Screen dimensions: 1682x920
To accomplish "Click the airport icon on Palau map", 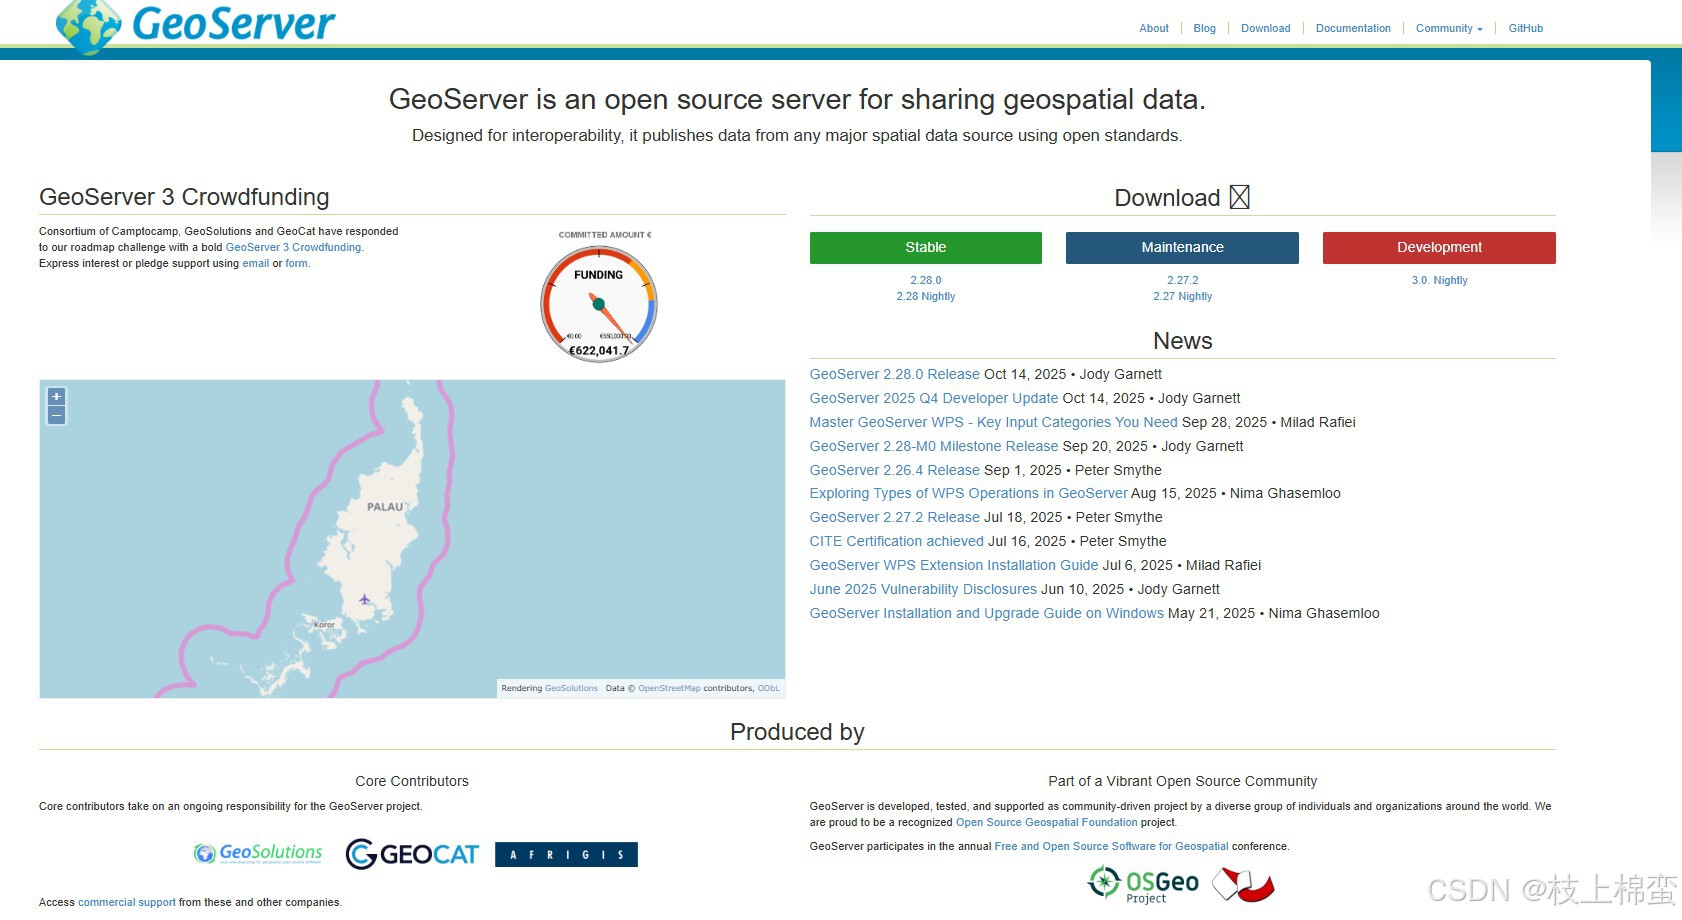I will click(x=365, y=599).
